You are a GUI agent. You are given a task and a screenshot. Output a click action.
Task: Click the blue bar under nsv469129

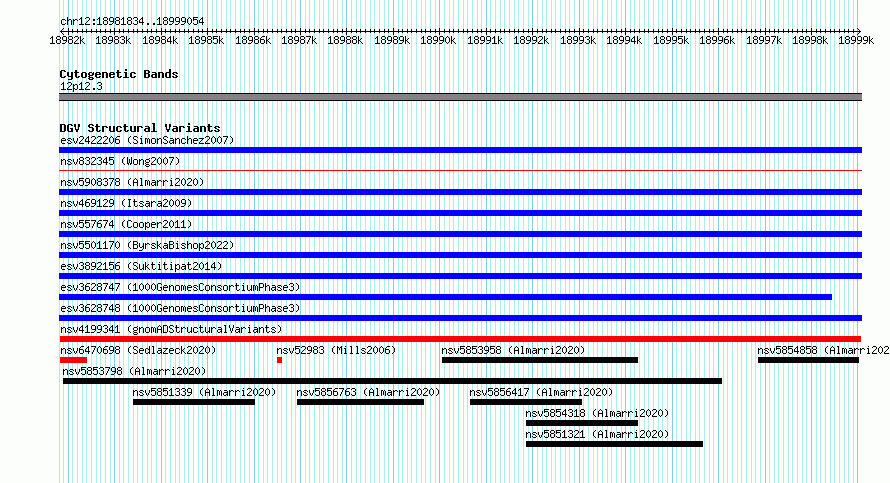coord(460,213)
